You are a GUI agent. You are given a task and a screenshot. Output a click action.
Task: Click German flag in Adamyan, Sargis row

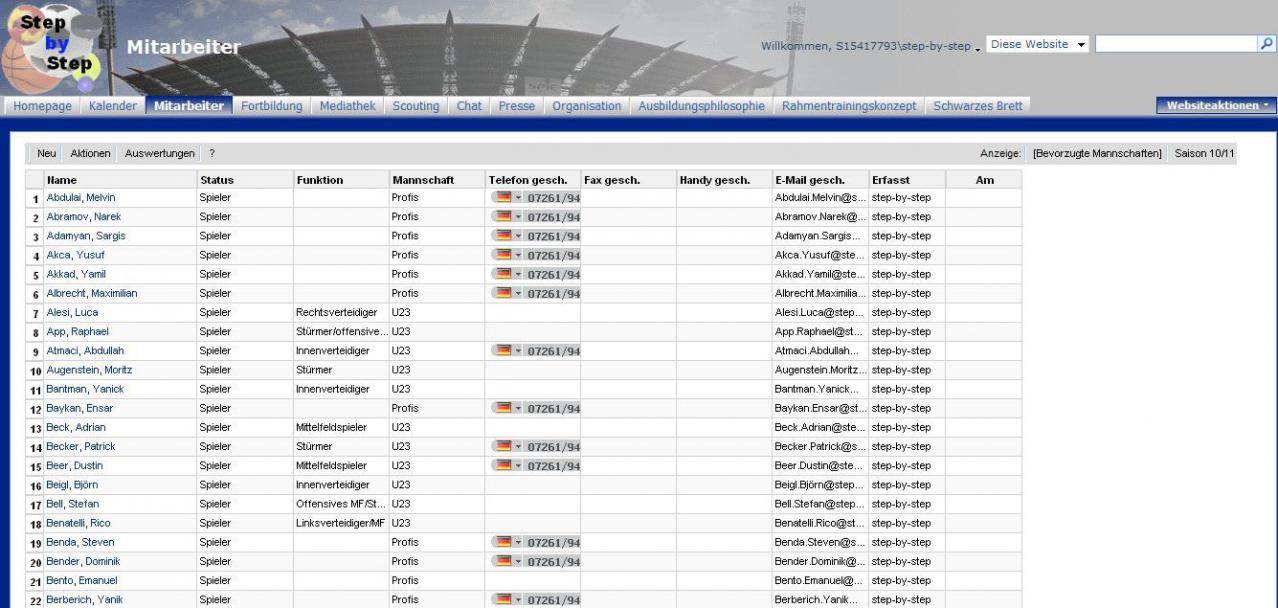[502, 236]
